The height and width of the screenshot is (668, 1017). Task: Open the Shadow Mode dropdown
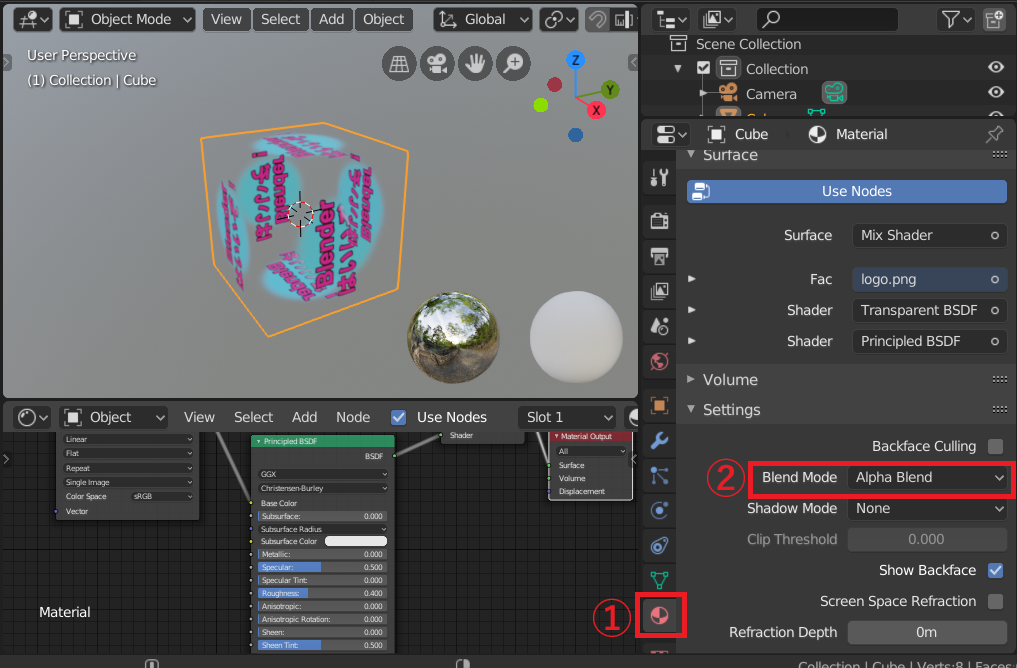point(927,508)
